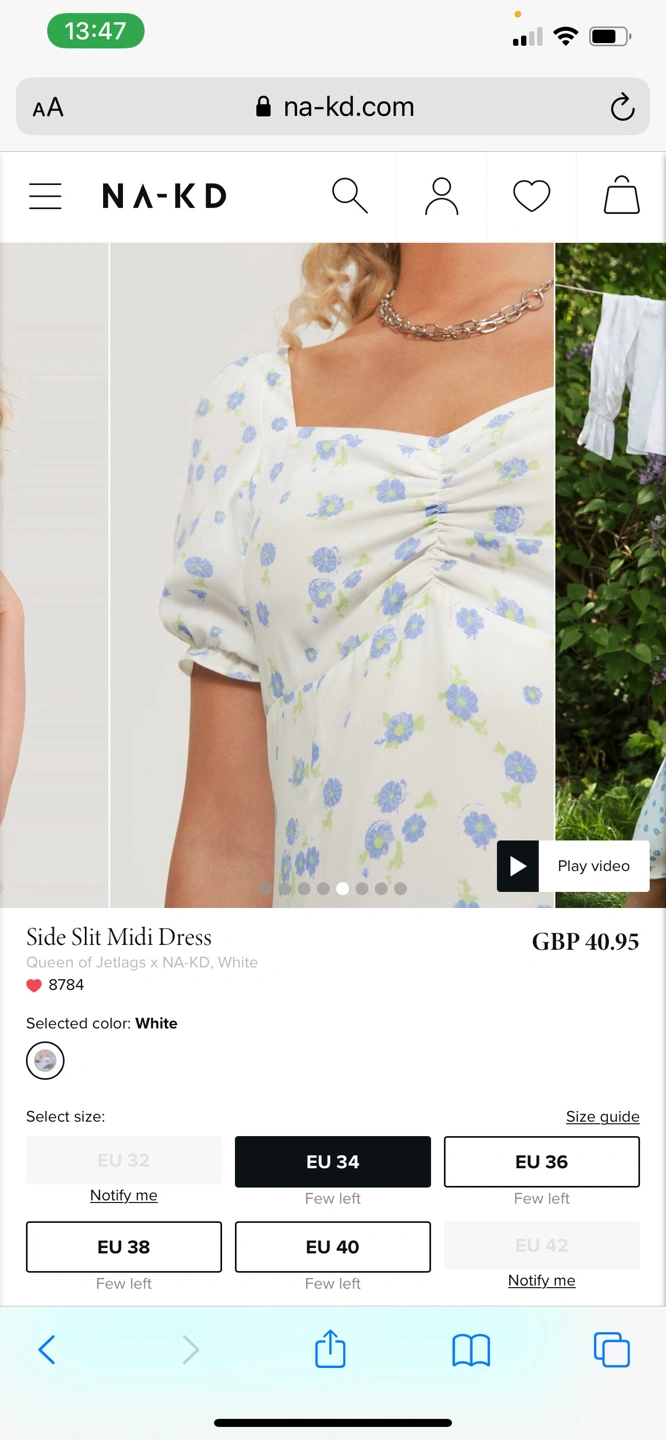Click Notify me under EU 32
The width and height of the screenshot is (666, 1440).
124,1196
